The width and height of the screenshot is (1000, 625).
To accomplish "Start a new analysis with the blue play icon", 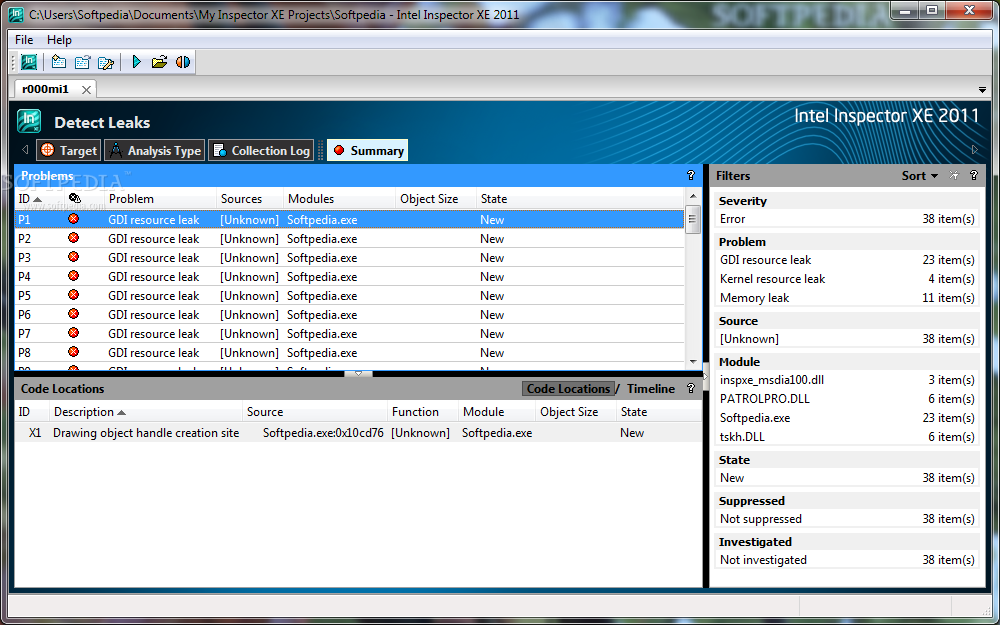I will click(x=136, y=62).
